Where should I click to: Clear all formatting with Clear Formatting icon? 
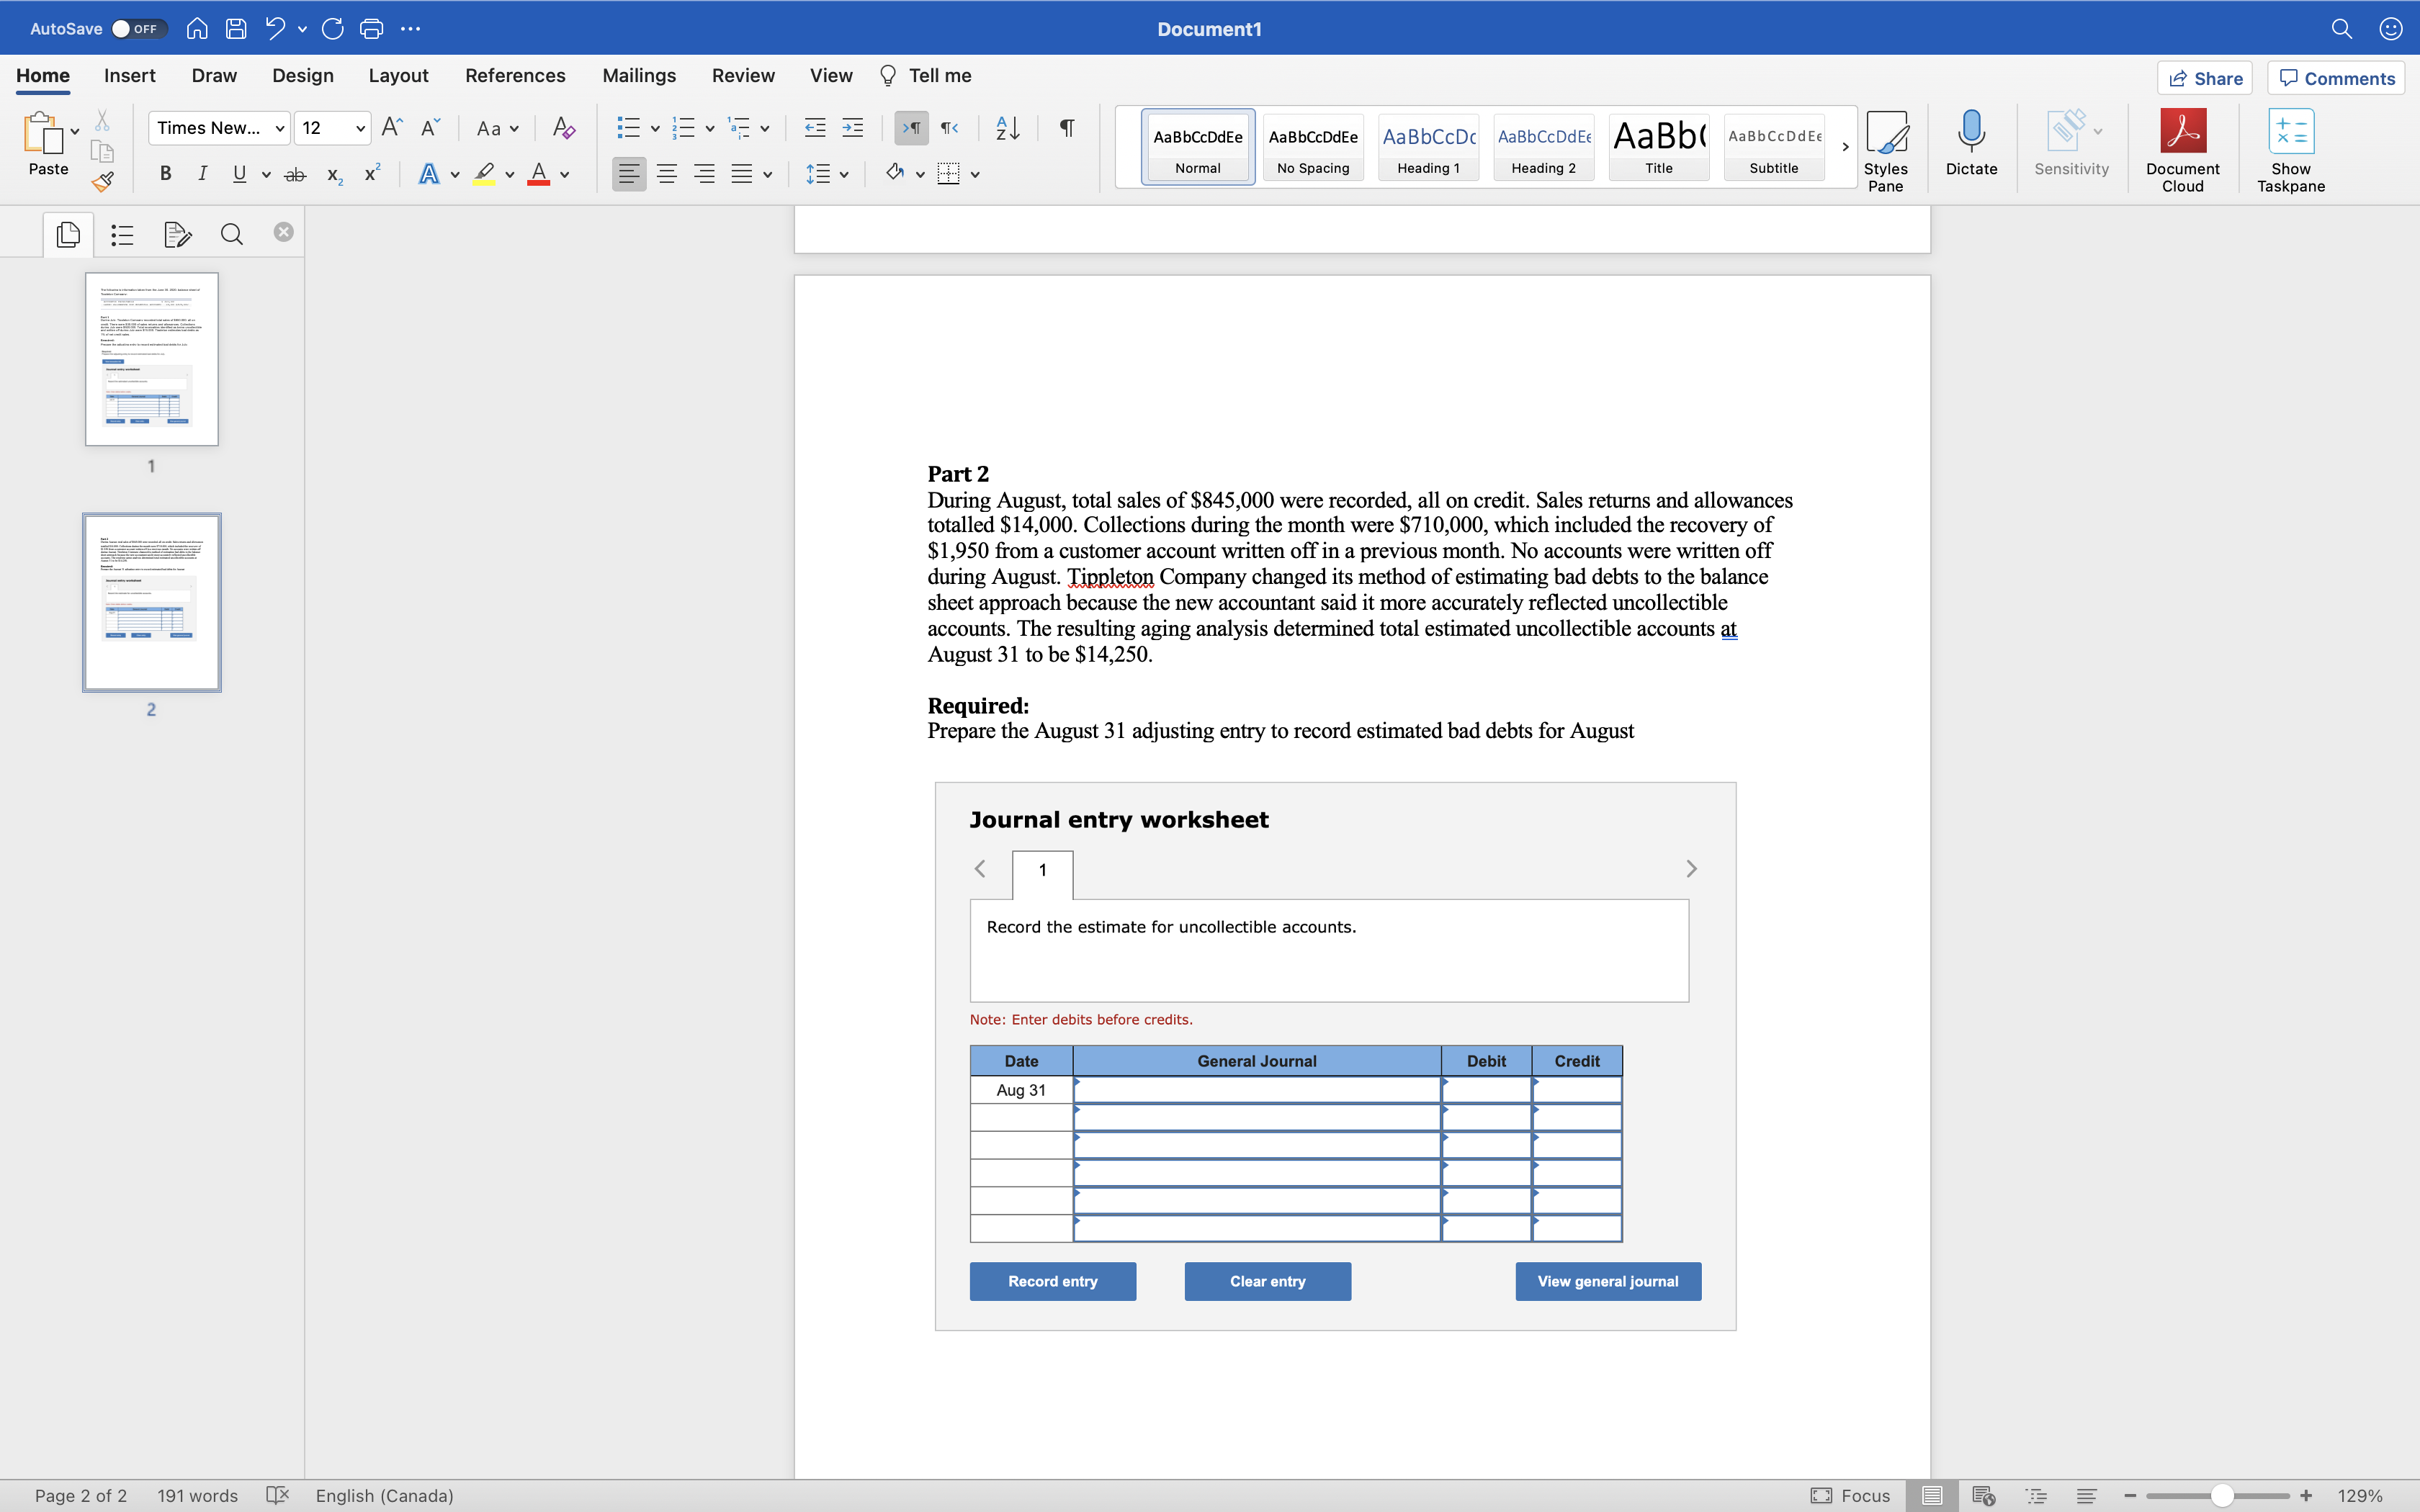563,128
